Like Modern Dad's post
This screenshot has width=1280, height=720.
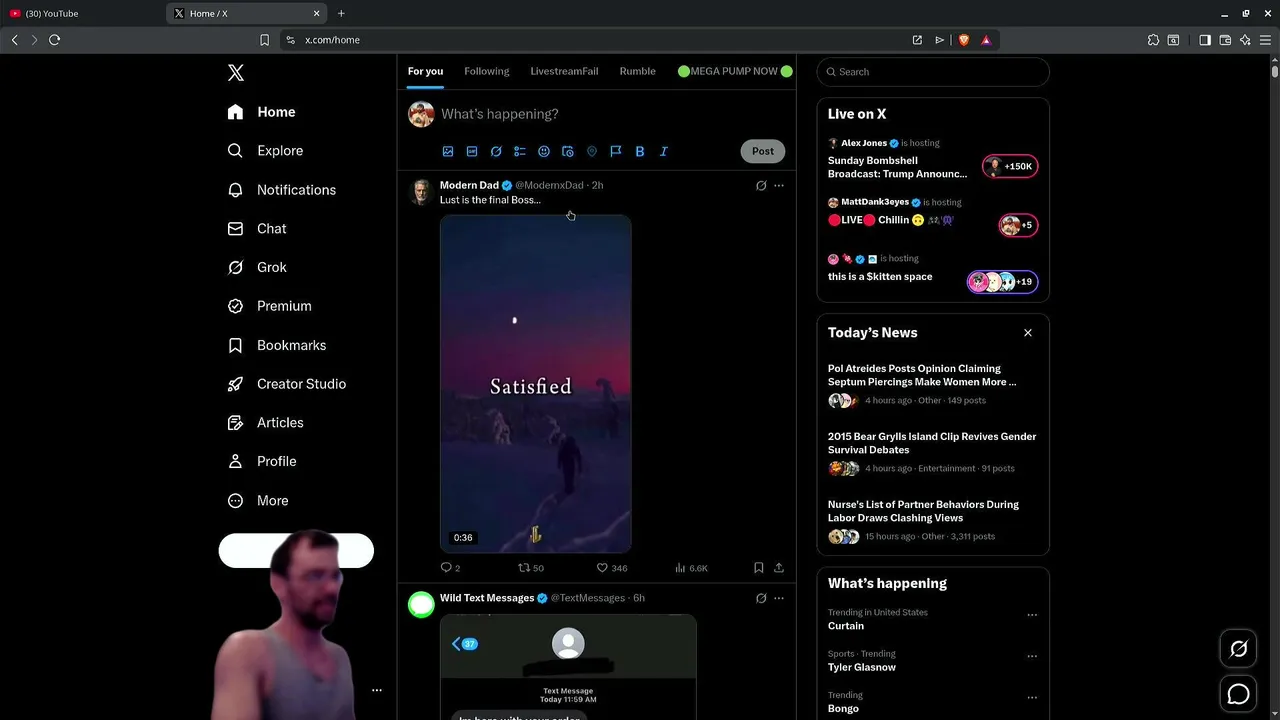(611, 568)
